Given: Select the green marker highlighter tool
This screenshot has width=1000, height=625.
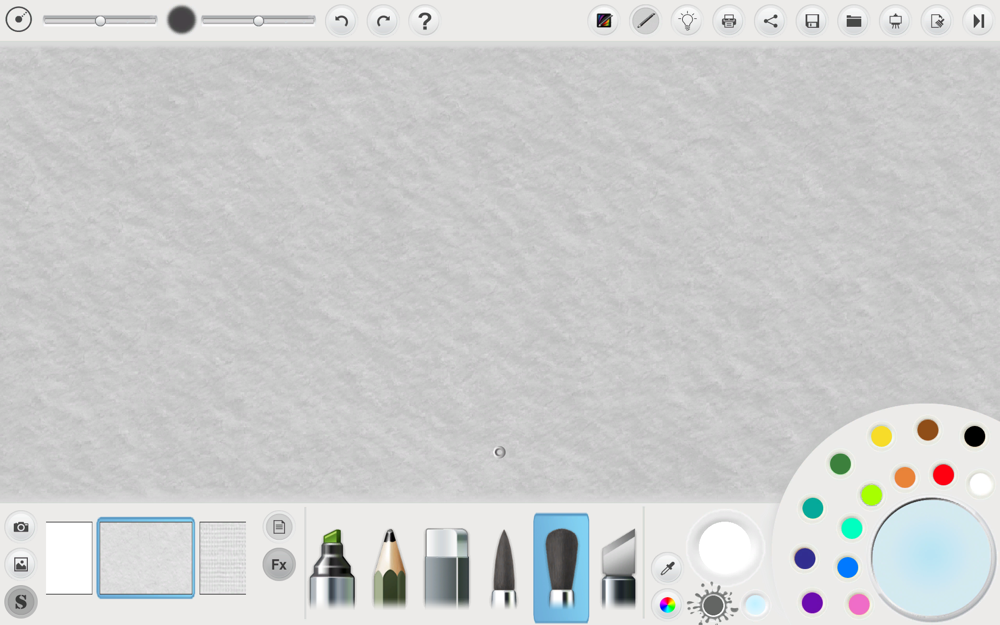Looking at the screenshot, I should [x=332, y=568].
